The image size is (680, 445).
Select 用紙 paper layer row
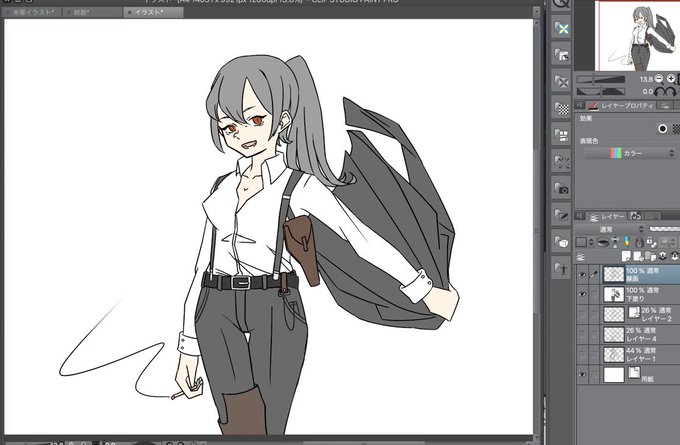click(628, 374)
